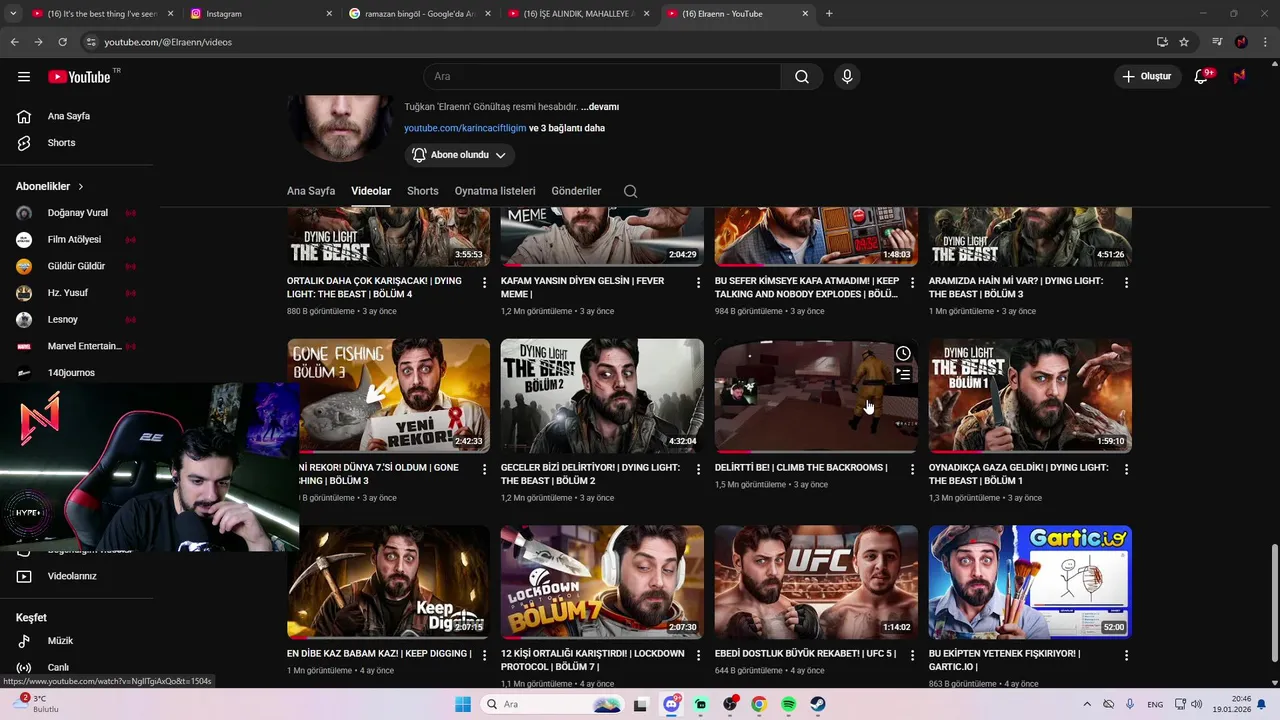Open options for Dying Light Bölüm 2 video
The height and width of the screenshot is (720, 1280).
click(x=699, y=469)
